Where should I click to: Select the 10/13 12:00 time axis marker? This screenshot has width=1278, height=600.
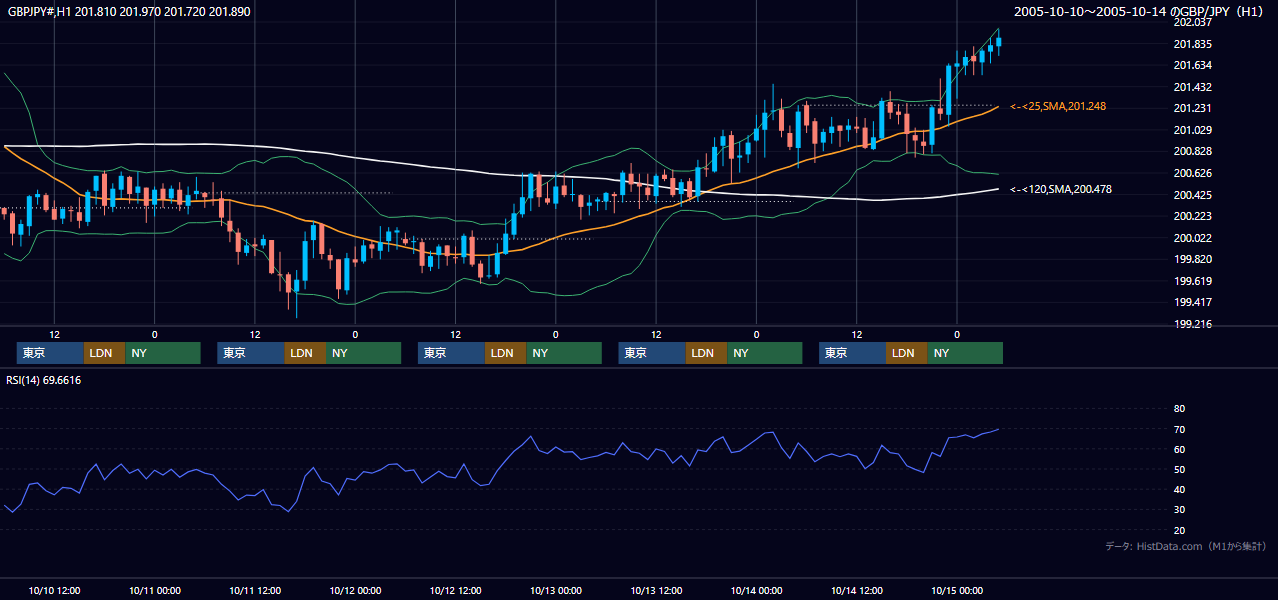(x=656, y=590)
